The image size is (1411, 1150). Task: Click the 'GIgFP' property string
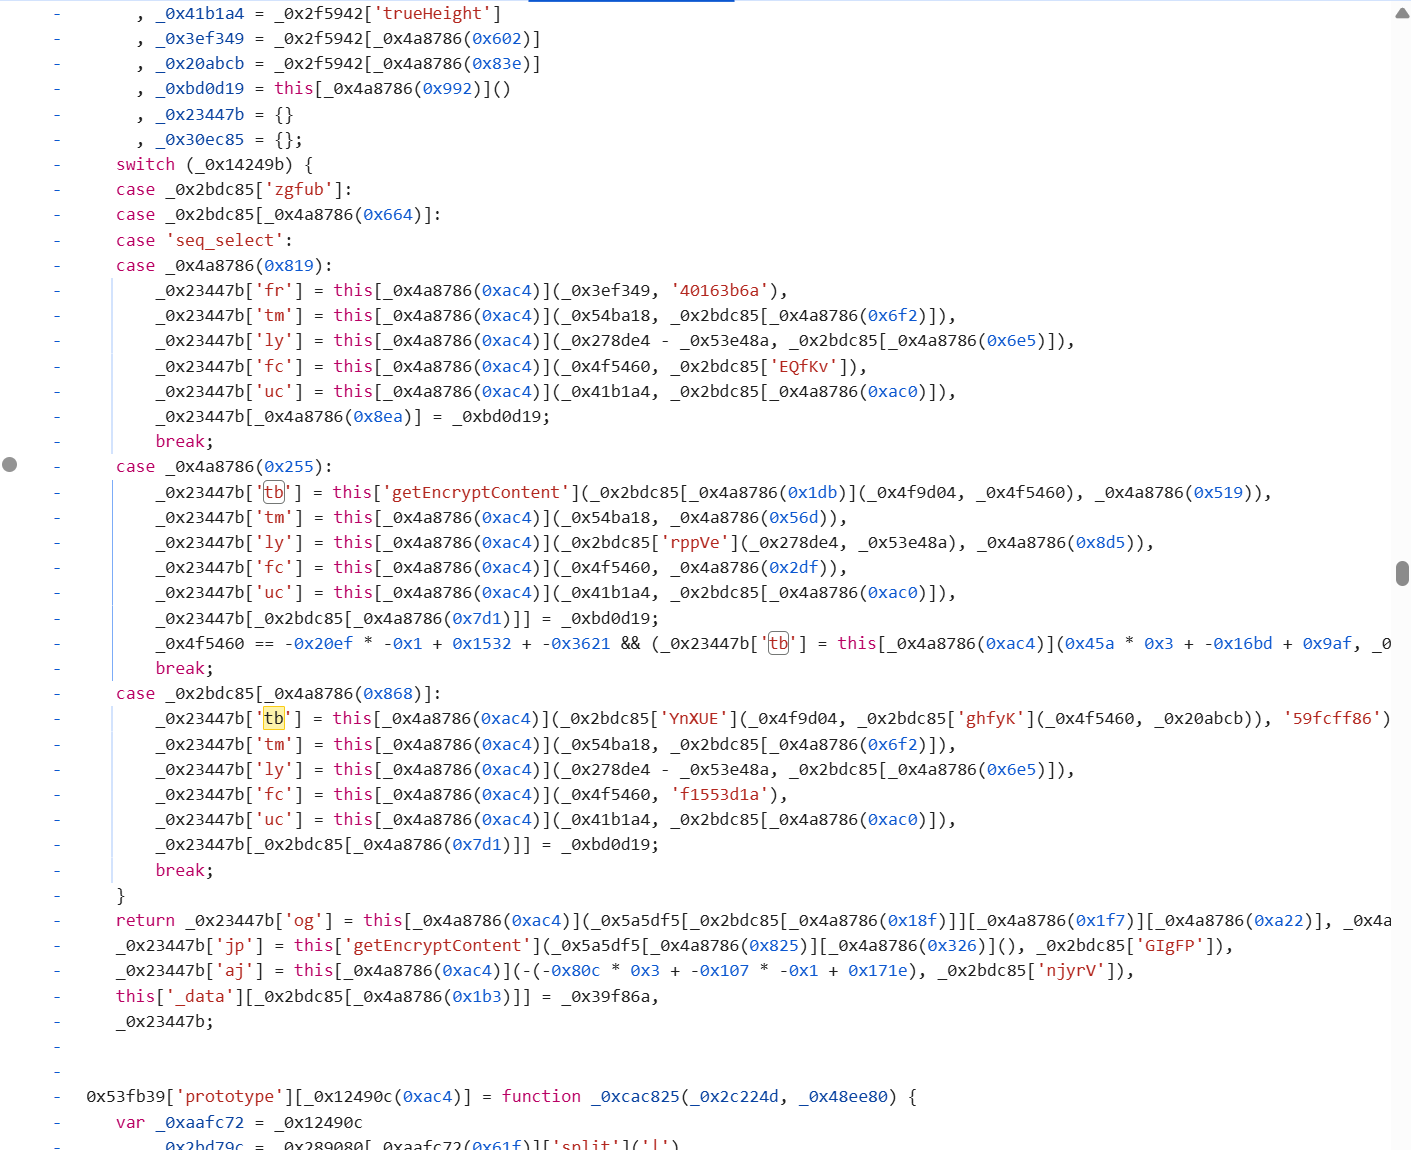pyautogui.click(x=1169, y=946)
